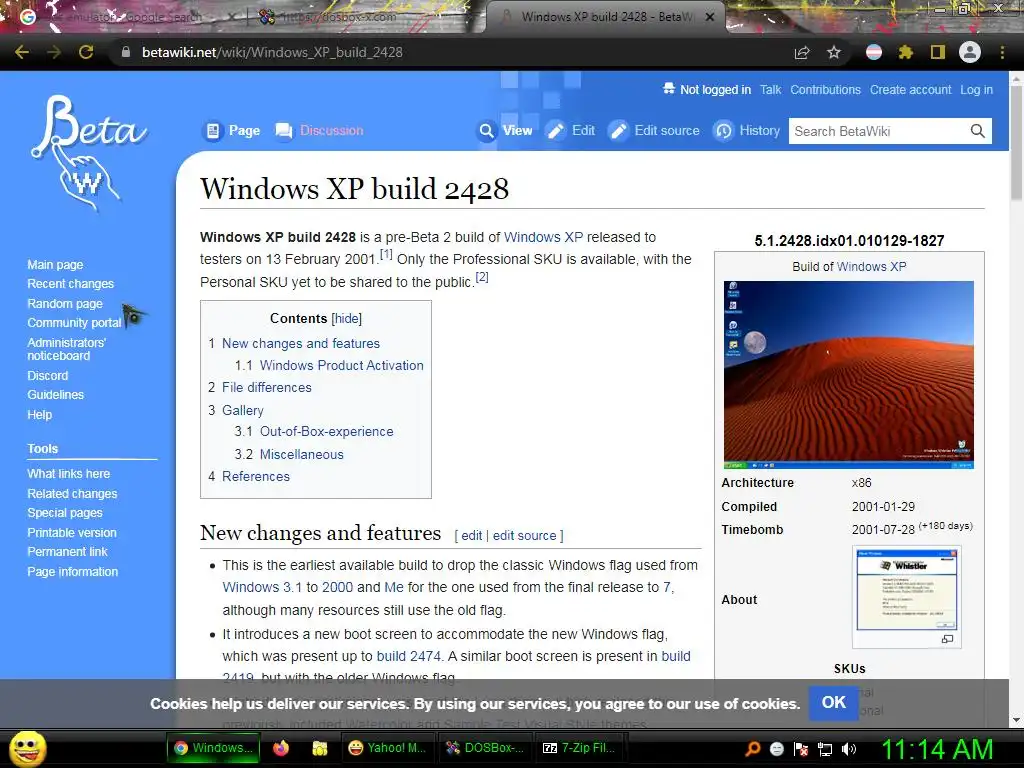Switch to the dosbox-x.com tab
Viewport: 1024px width, 768px height.
pos(366,17)
